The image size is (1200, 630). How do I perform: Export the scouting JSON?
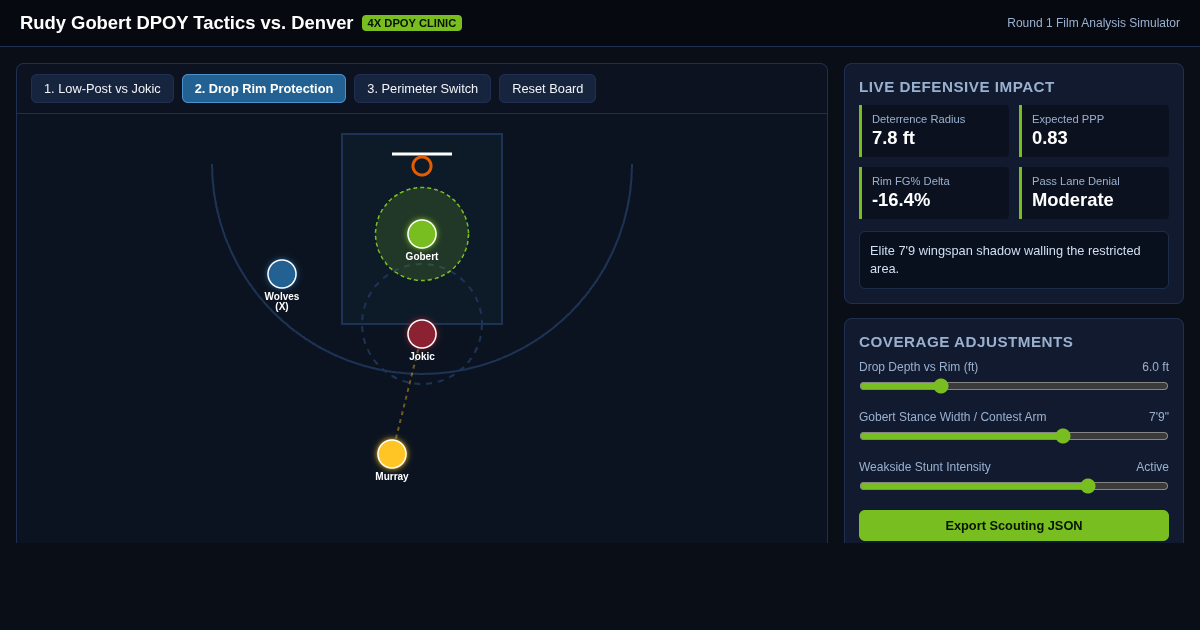tap(1014, 525)
